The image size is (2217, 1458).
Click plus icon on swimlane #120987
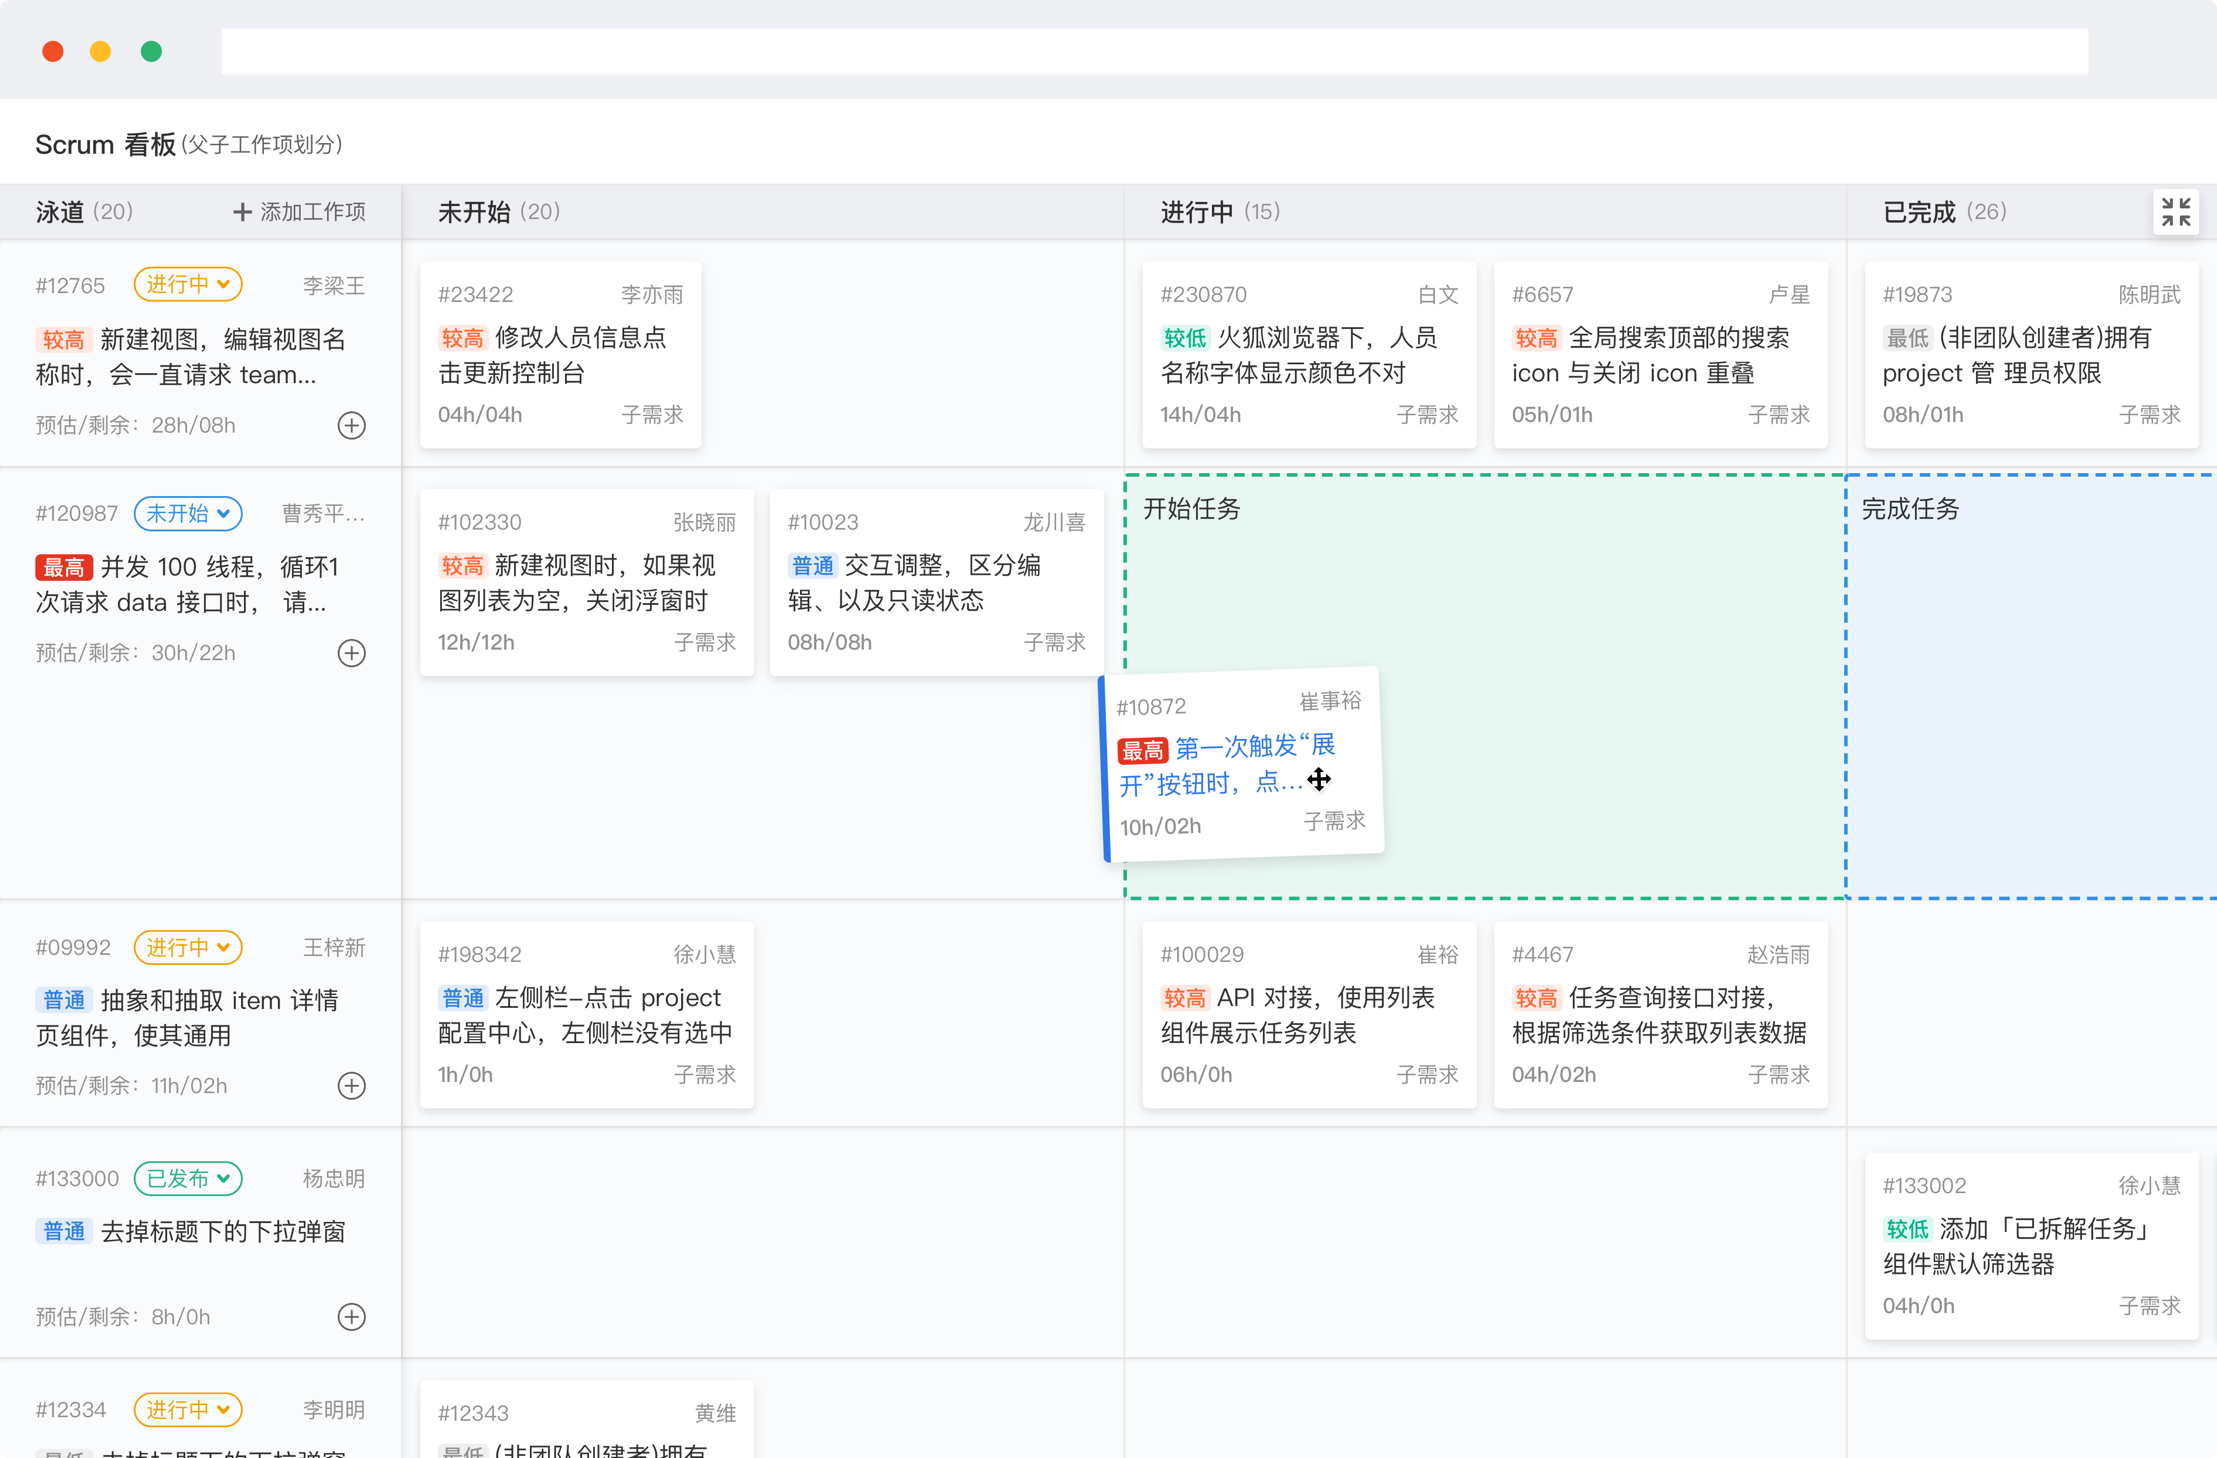click(351, 653)
